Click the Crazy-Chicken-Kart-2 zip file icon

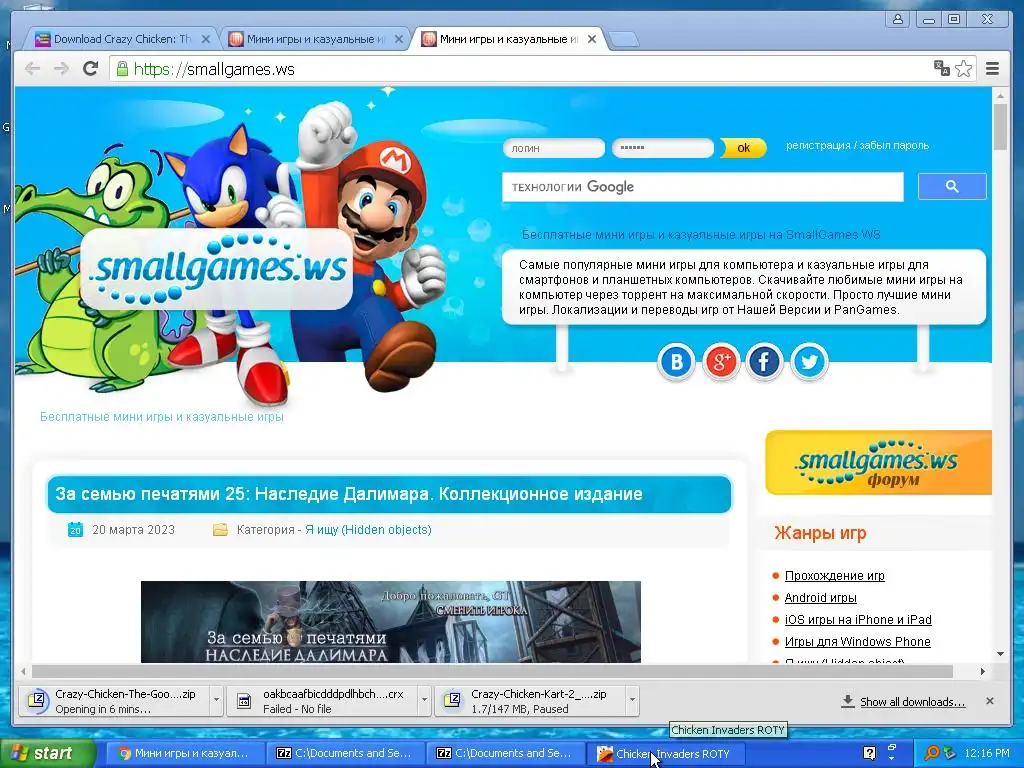coord(452,701)
